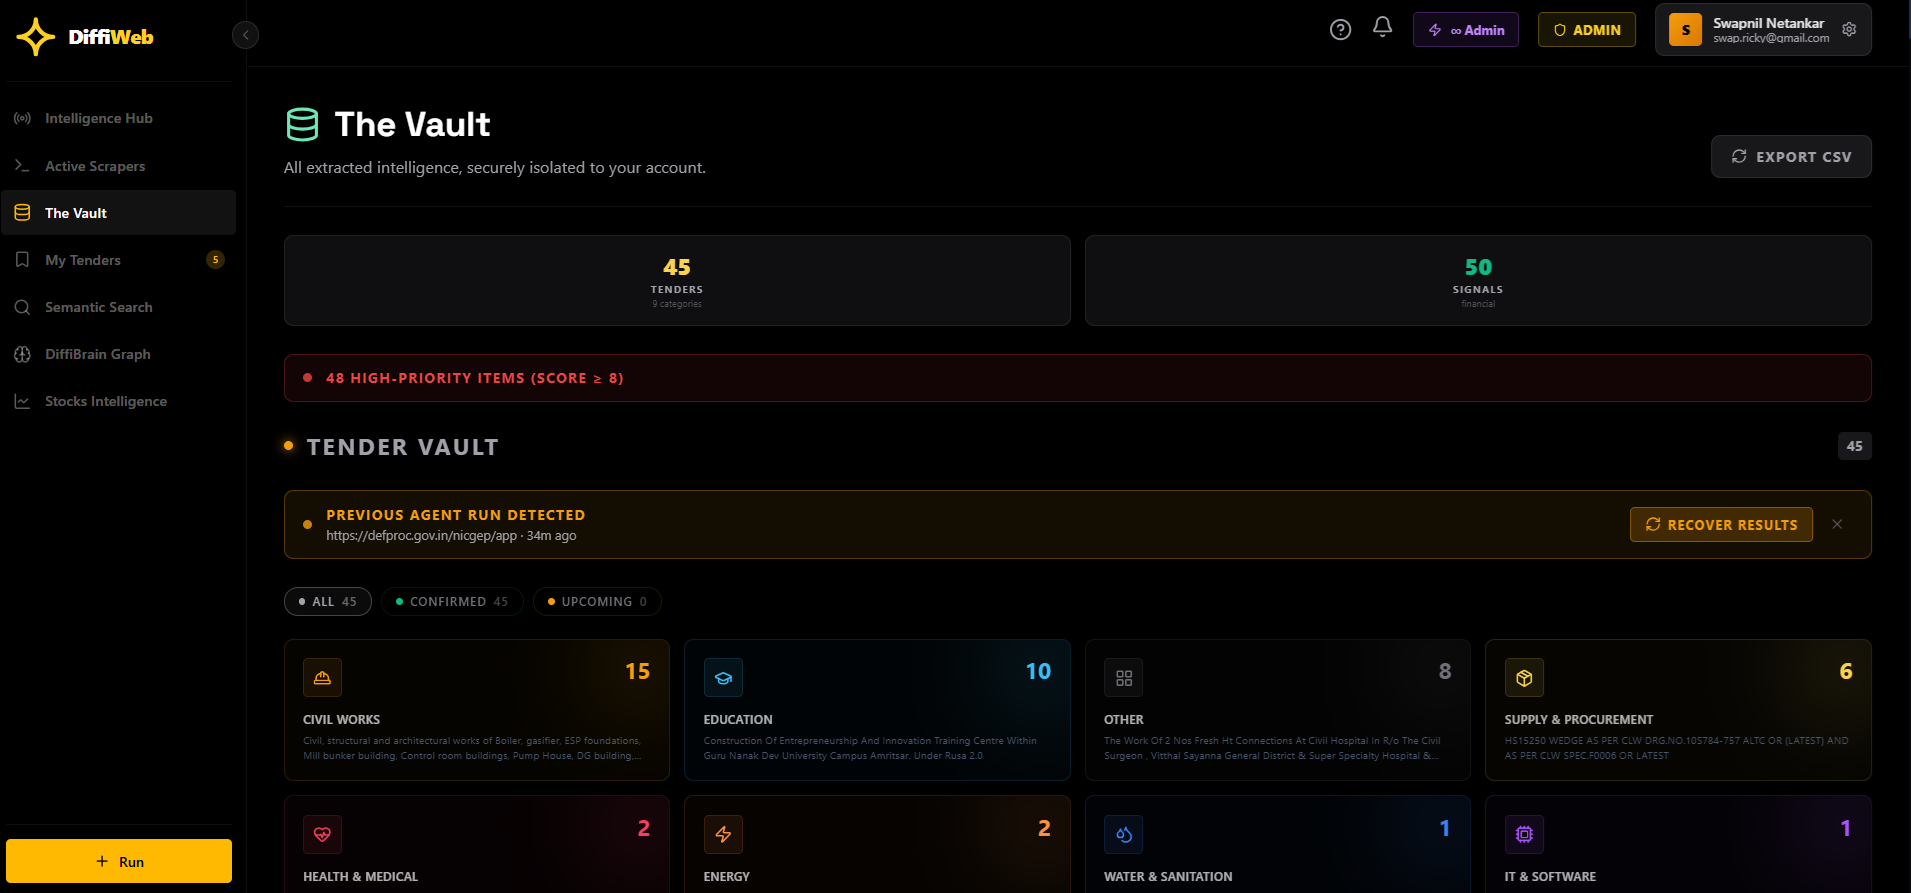Viewport: 1911px width, 893px height.
Task: Click the Swapnil Netankar user name
Action: (1768, 23)
